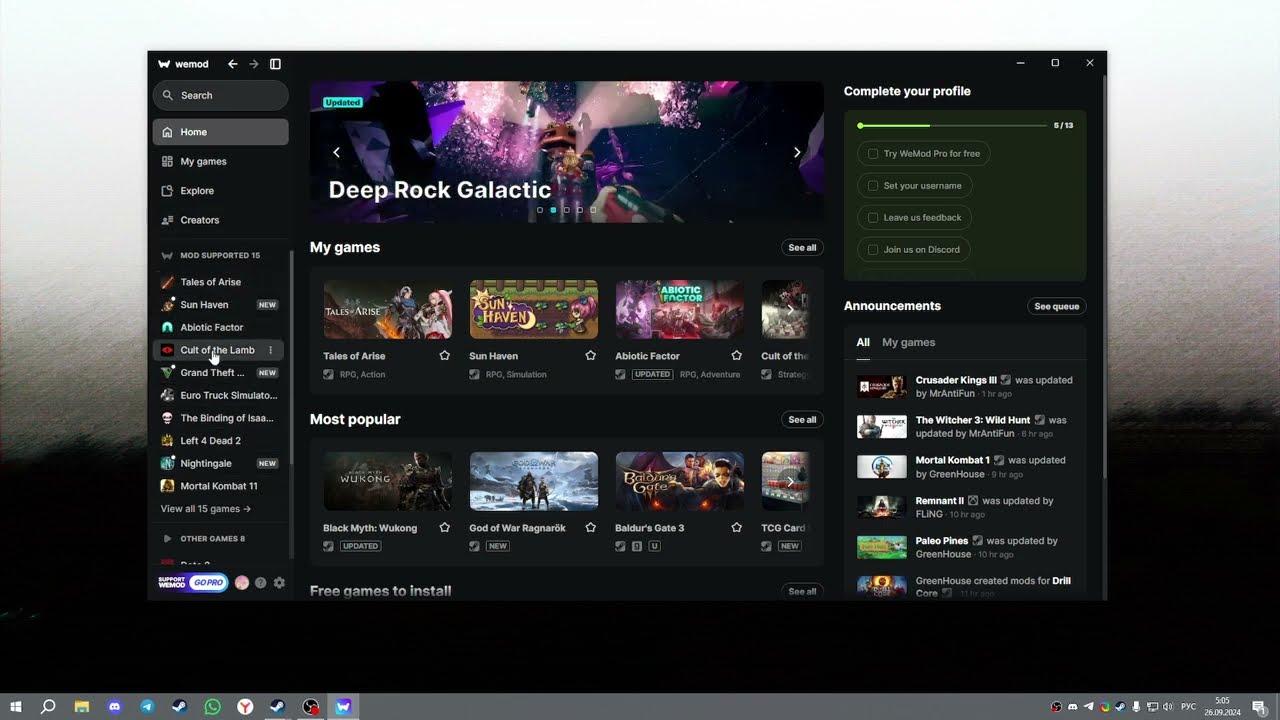Favorite Sun Haven with star
The width and height of the screenshot is (1280, 720).
coord(591,356)
